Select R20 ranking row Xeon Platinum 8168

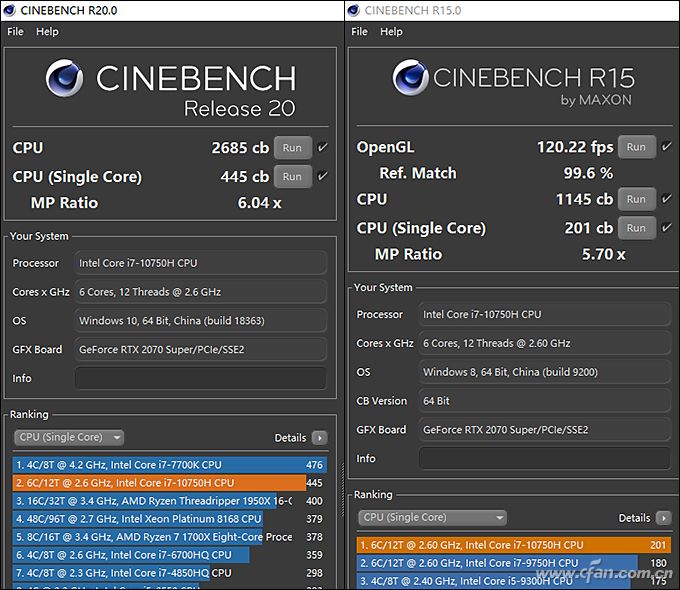(x=170, y=519)
